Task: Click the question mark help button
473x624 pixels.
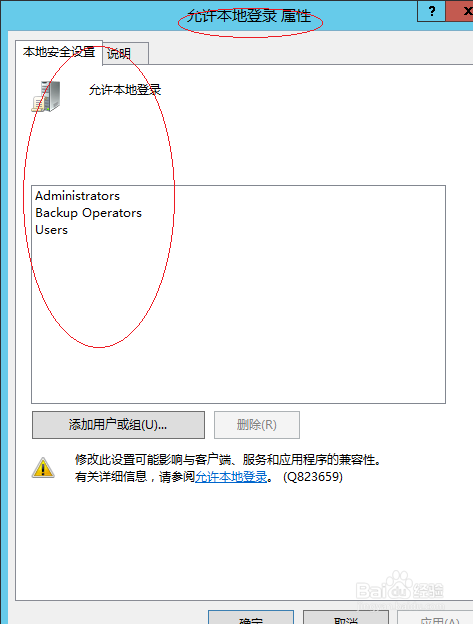Action: pyautogui.click(x=432, y=11)
